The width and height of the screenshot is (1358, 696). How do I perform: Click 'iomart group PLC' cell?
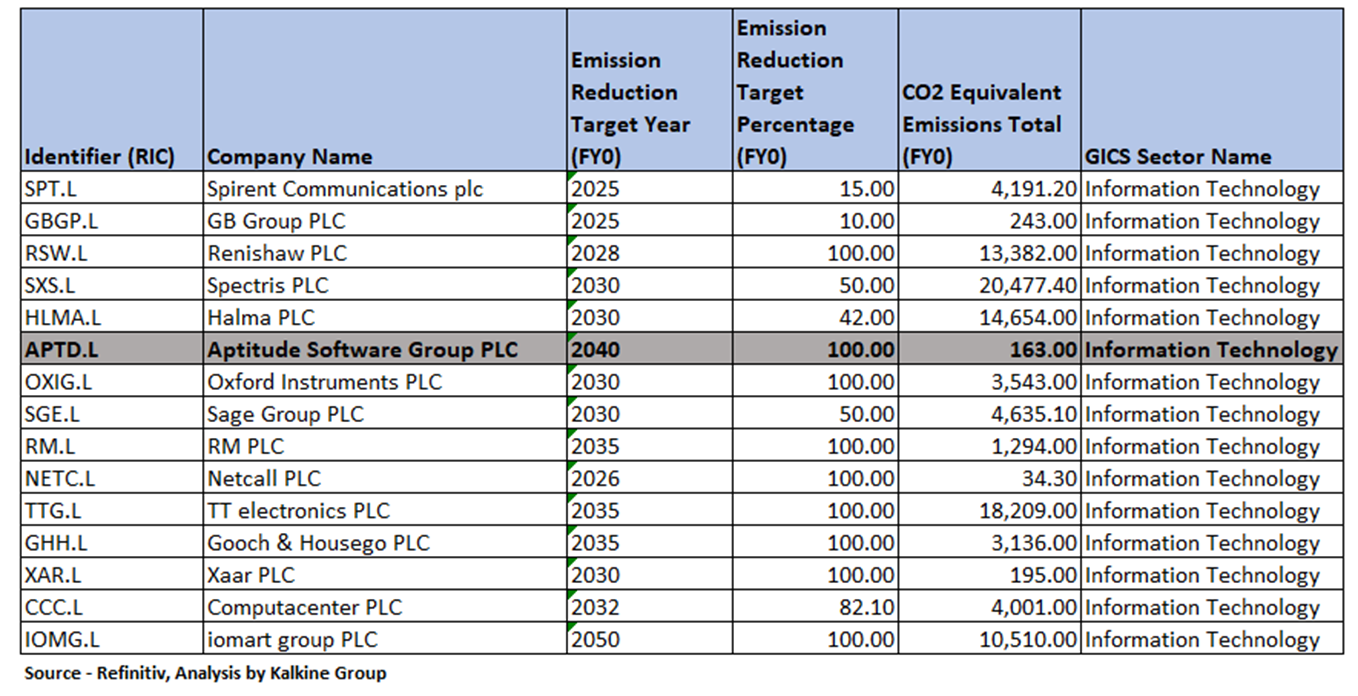click(x=385, y=639)
